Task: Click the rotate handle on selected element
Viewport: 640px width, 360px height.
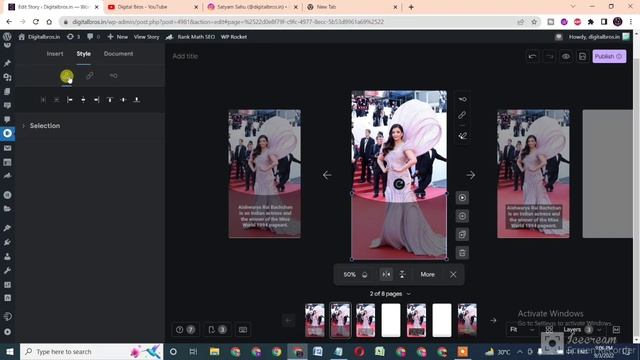Action: [x=399, y=184]
